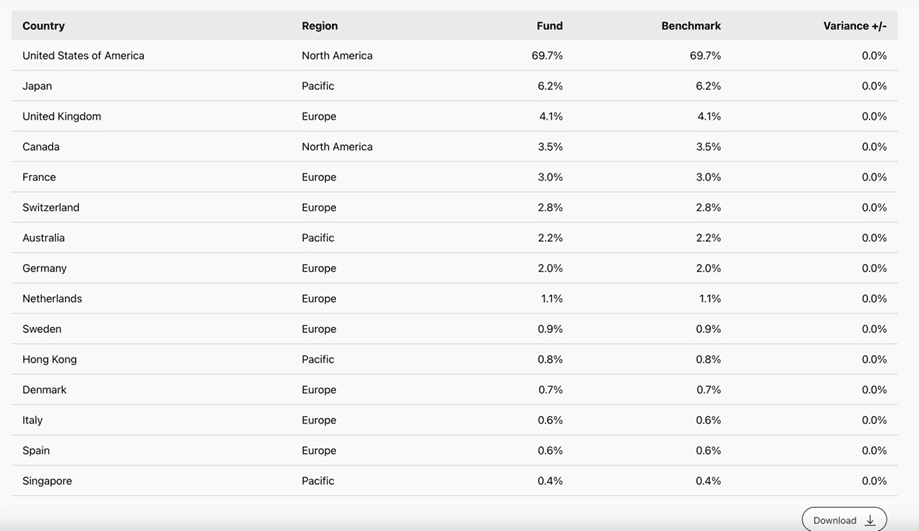The width and height of the screenshot is (919, 531).
Task: Click the France country name
Action: (39, 177)
